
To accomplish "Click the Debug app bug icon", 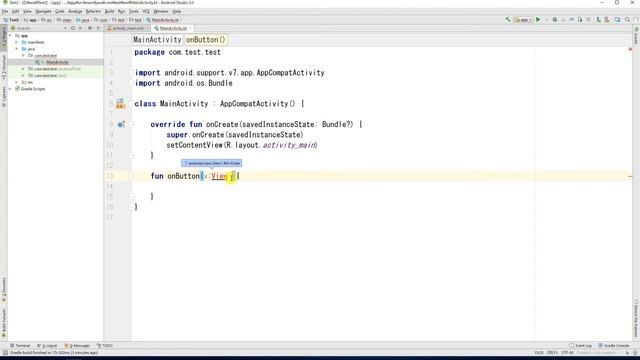I will [x=555, y=20].
